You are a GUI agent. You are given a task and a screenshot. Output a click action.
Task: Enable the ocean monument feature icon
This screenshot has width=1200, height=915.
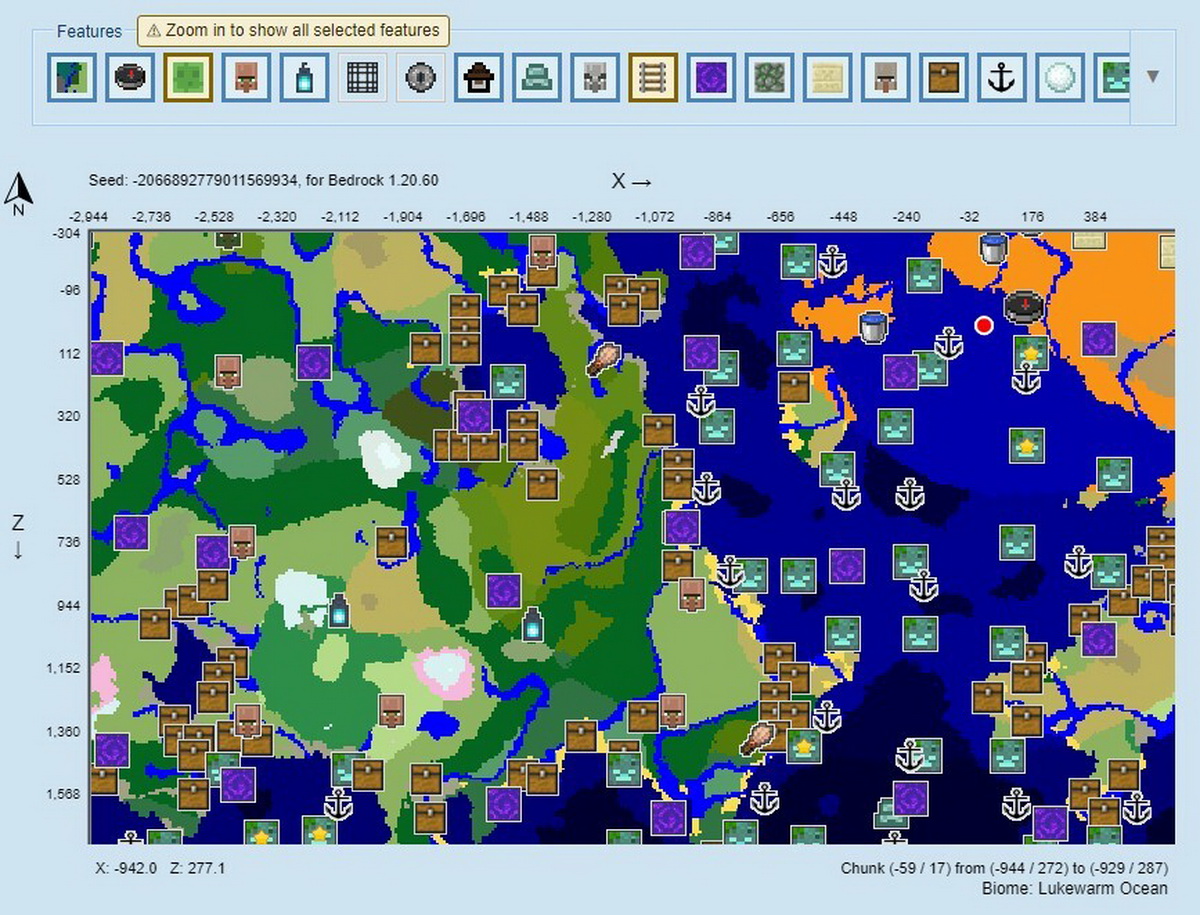click(535, 77)
